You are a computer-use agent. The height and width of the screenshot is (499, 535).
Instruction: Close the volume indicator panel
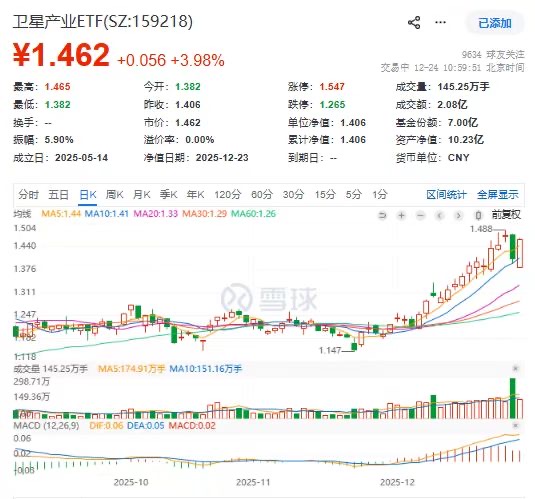pos(516,369)
